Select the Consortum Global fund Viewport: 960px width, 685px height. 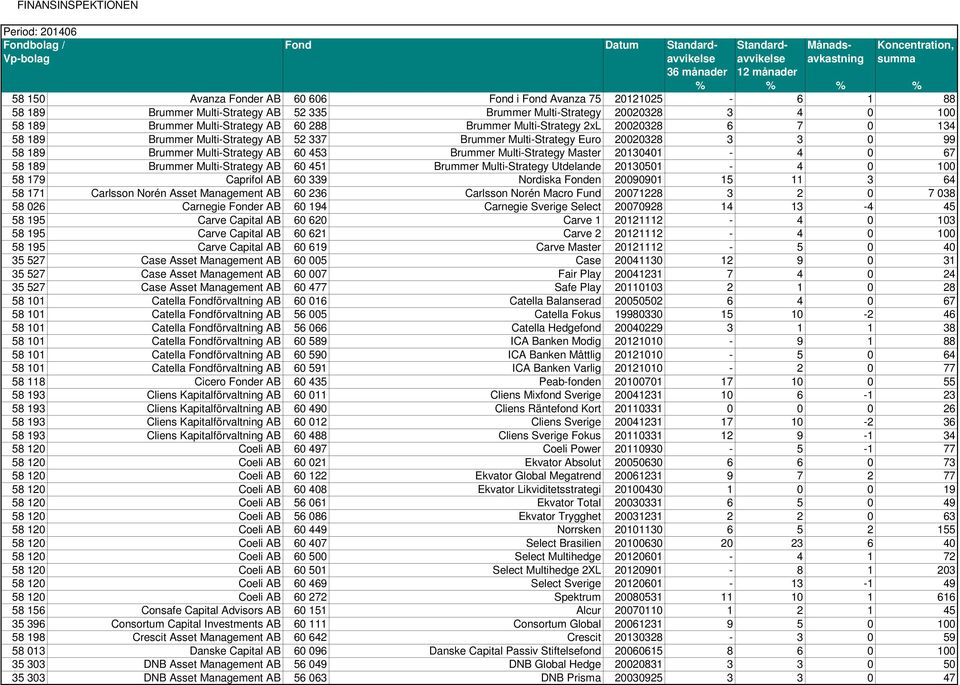tap(557, 624)
